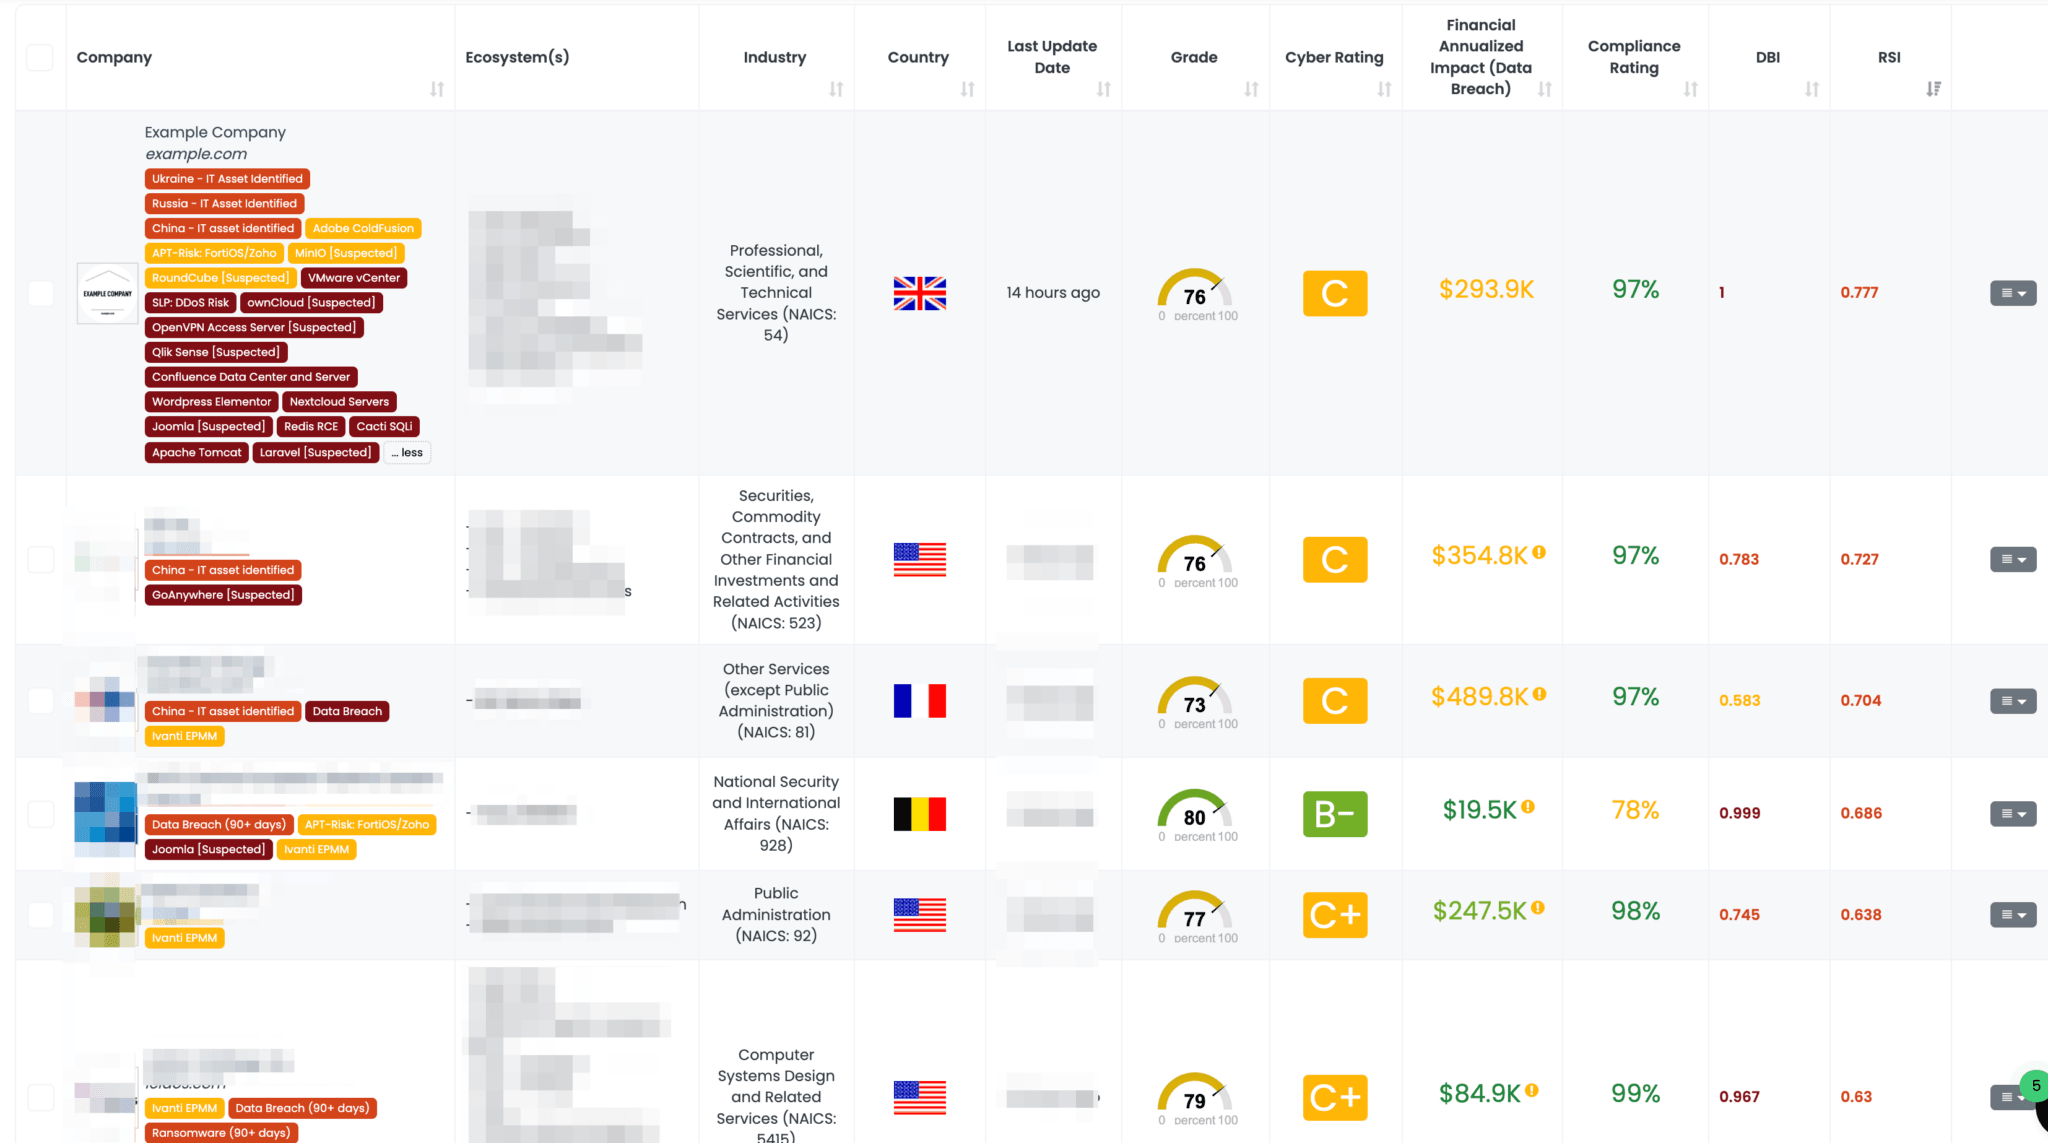Expand row menu for $489.8K row
2048x1143 pixels.
[x=2012, y=701]
